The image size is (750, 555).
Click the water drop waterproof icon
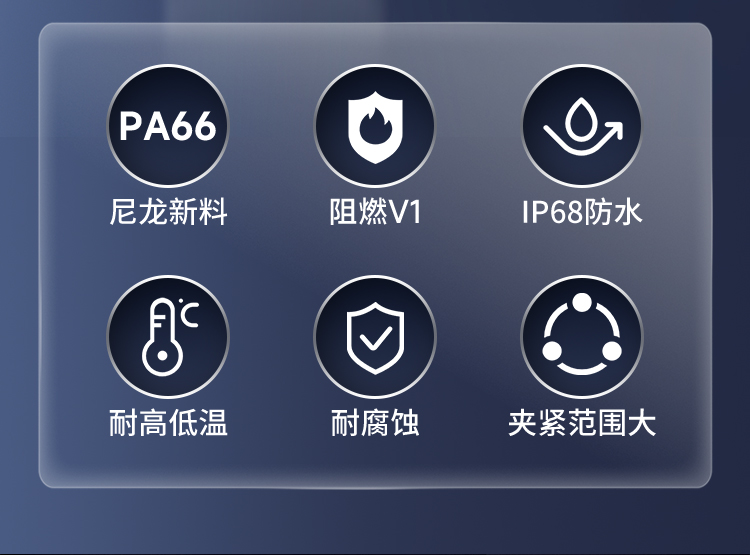582,126
